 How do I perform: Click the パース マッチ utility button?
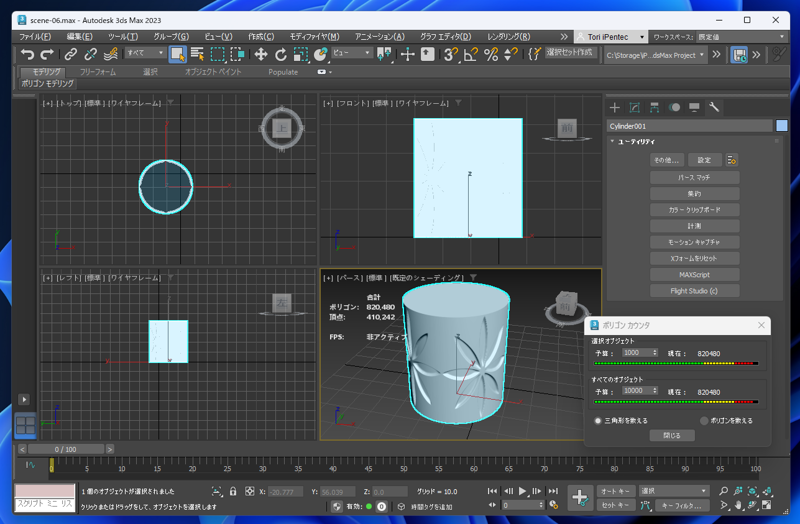point(694,178)
